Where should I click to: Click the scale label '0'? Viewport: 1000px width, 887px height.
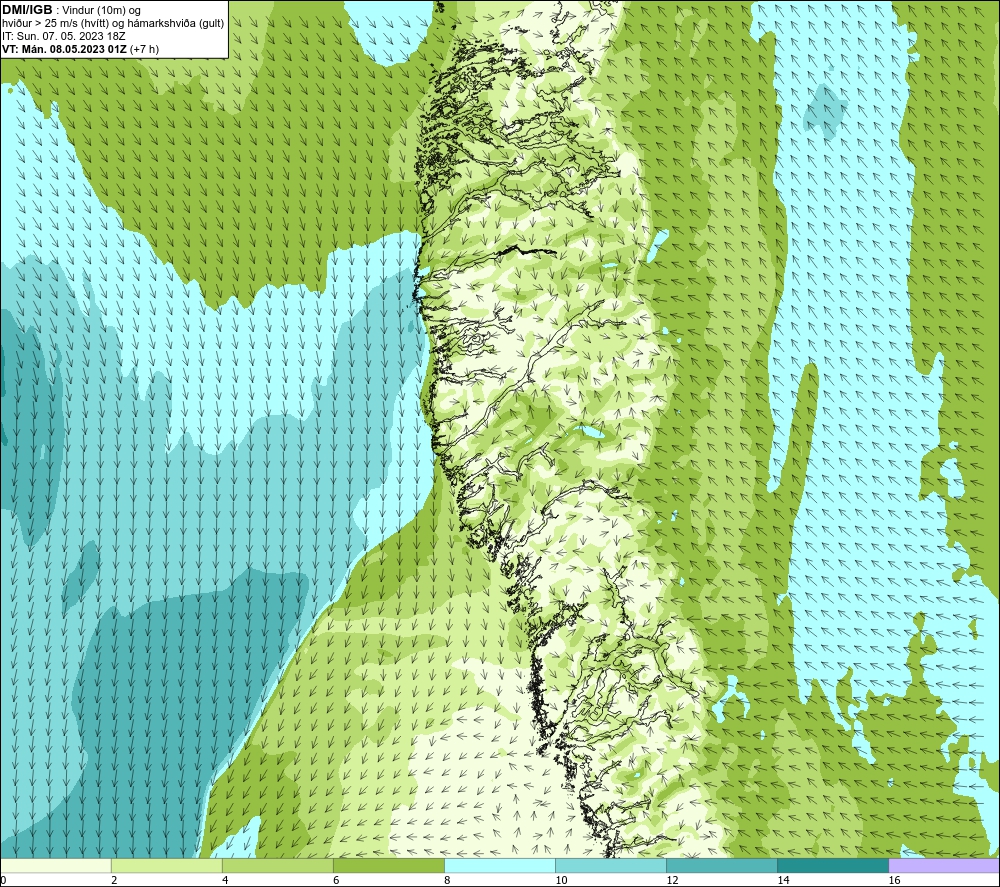[3, 881]
